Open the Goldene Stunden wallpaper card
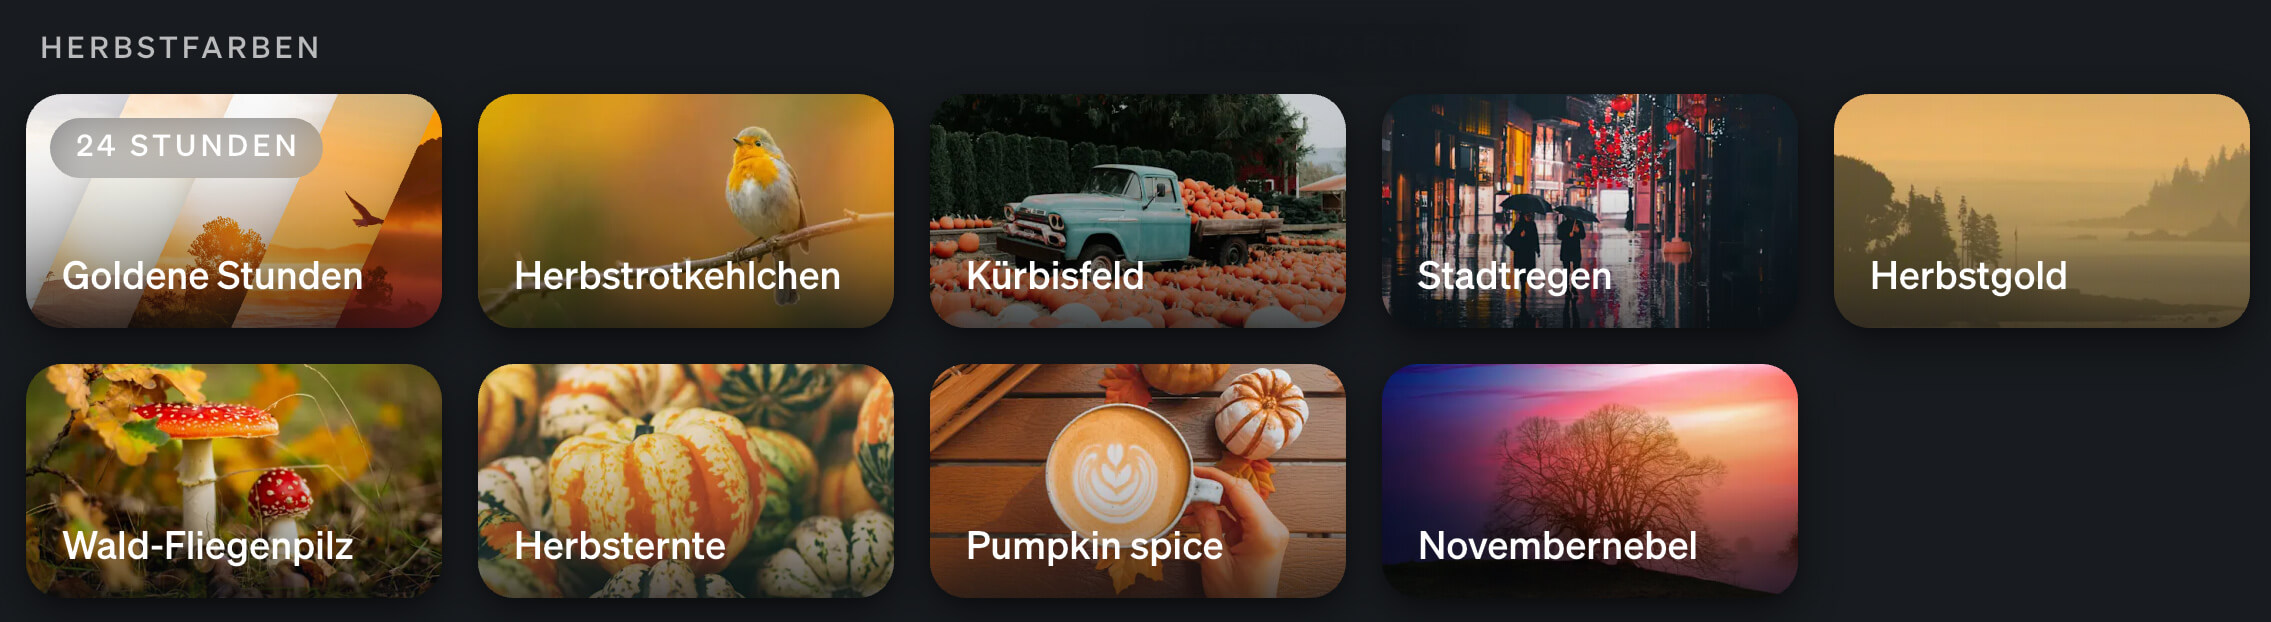2271x622 pixels. (x=234, y=211)
